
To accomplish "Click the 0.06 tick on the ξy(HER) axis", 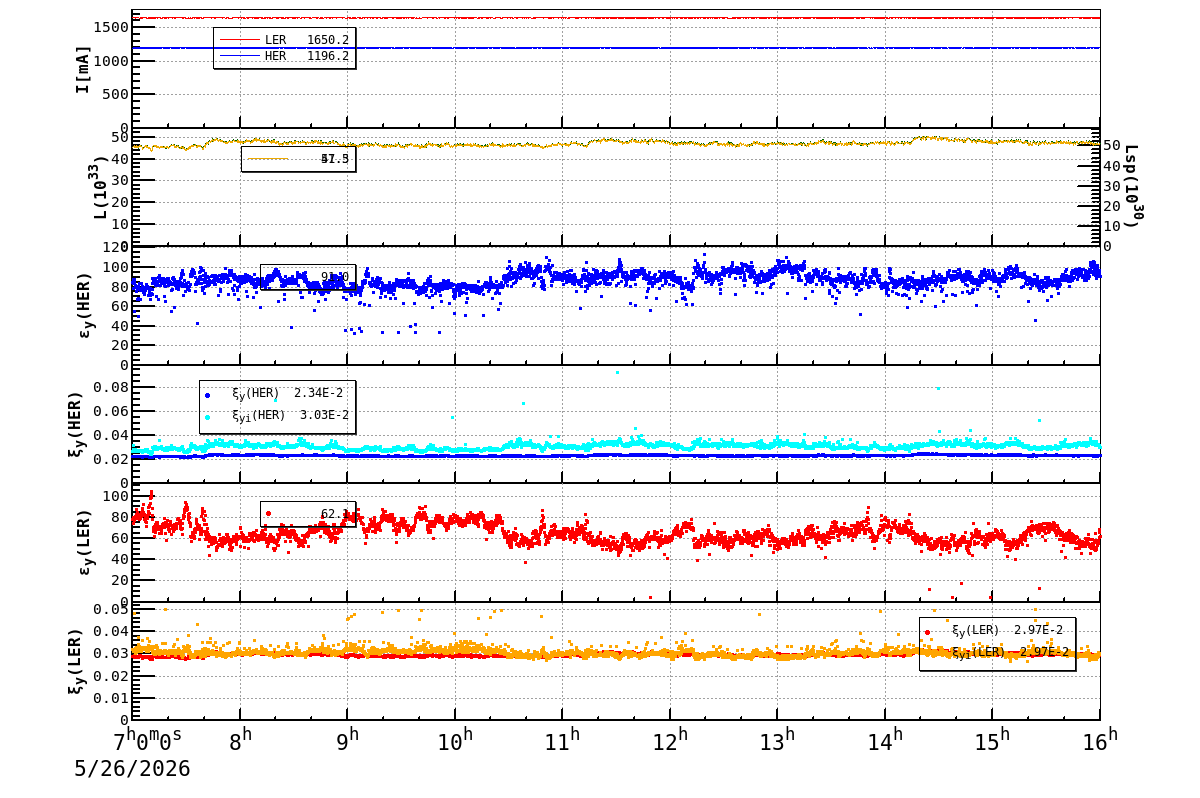I will (x=110, y=411).
